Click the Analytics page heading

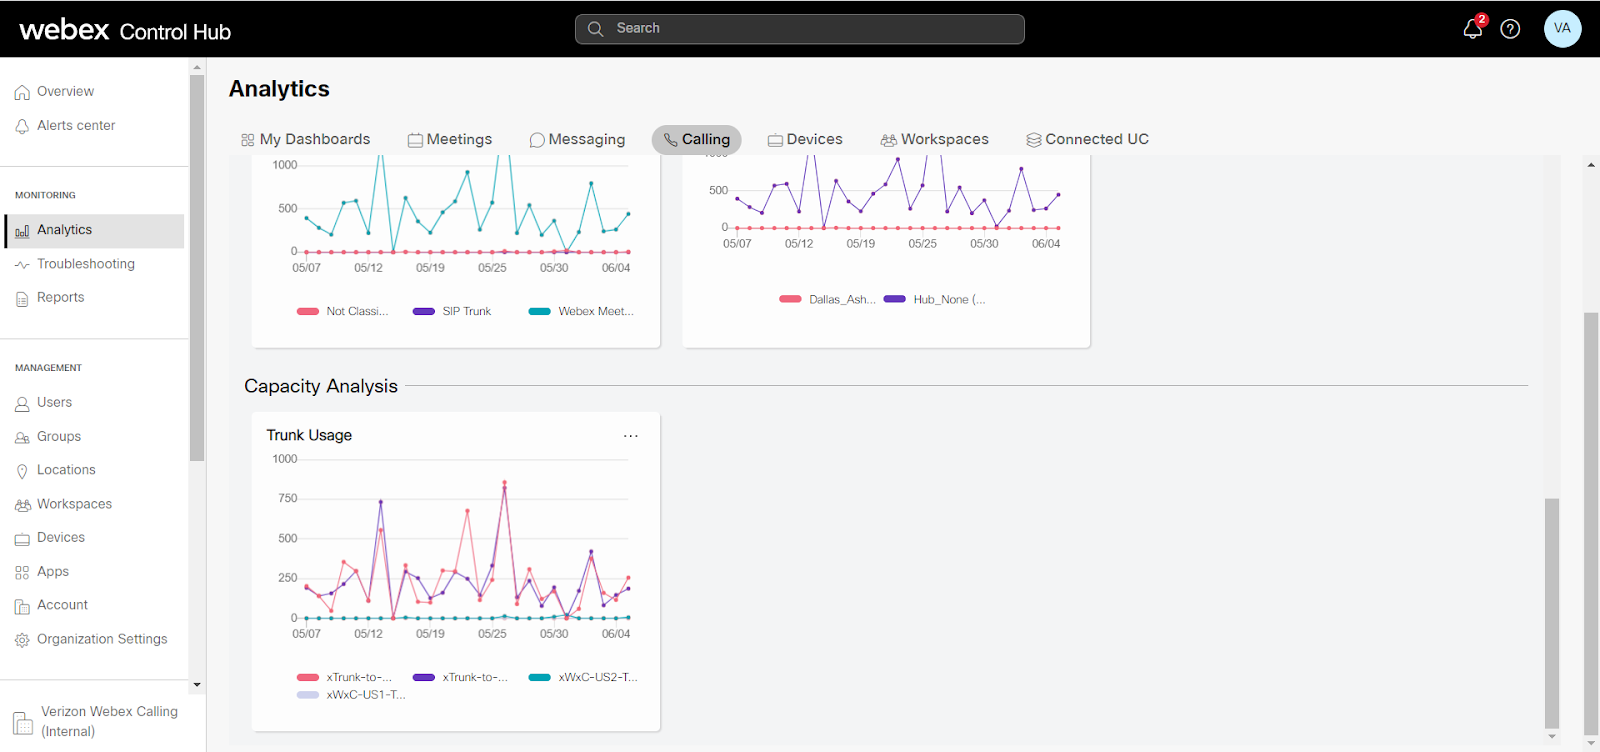click(x=279, y=89)
